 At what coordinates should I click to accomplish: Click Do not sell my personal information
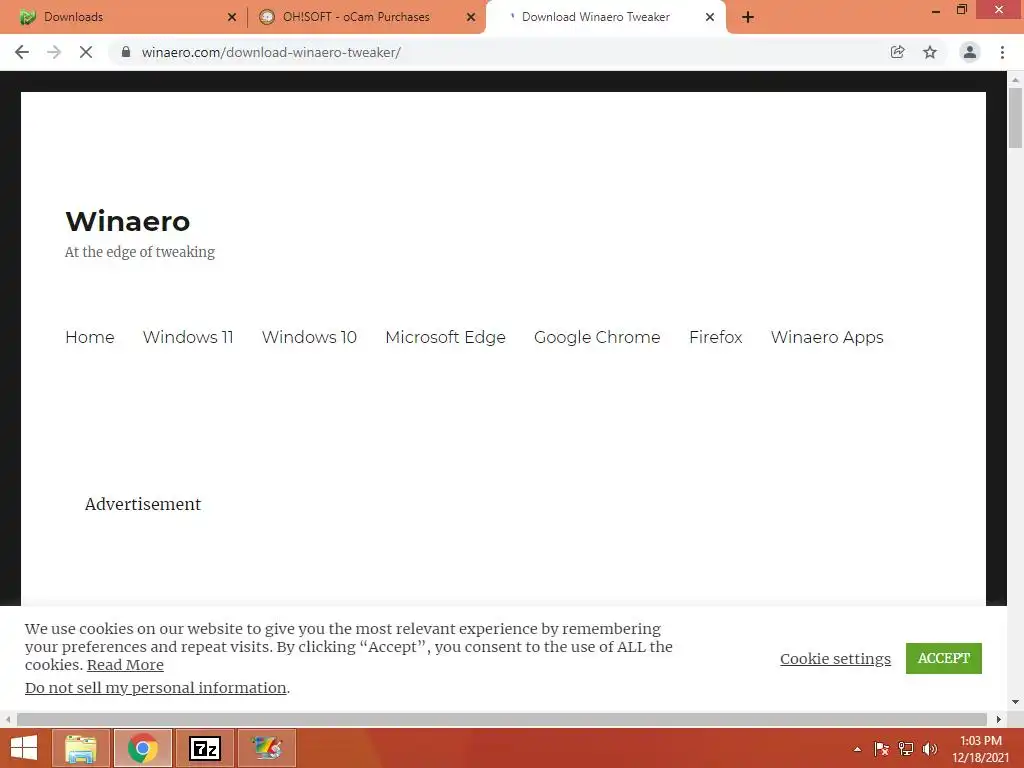[155, 688]
